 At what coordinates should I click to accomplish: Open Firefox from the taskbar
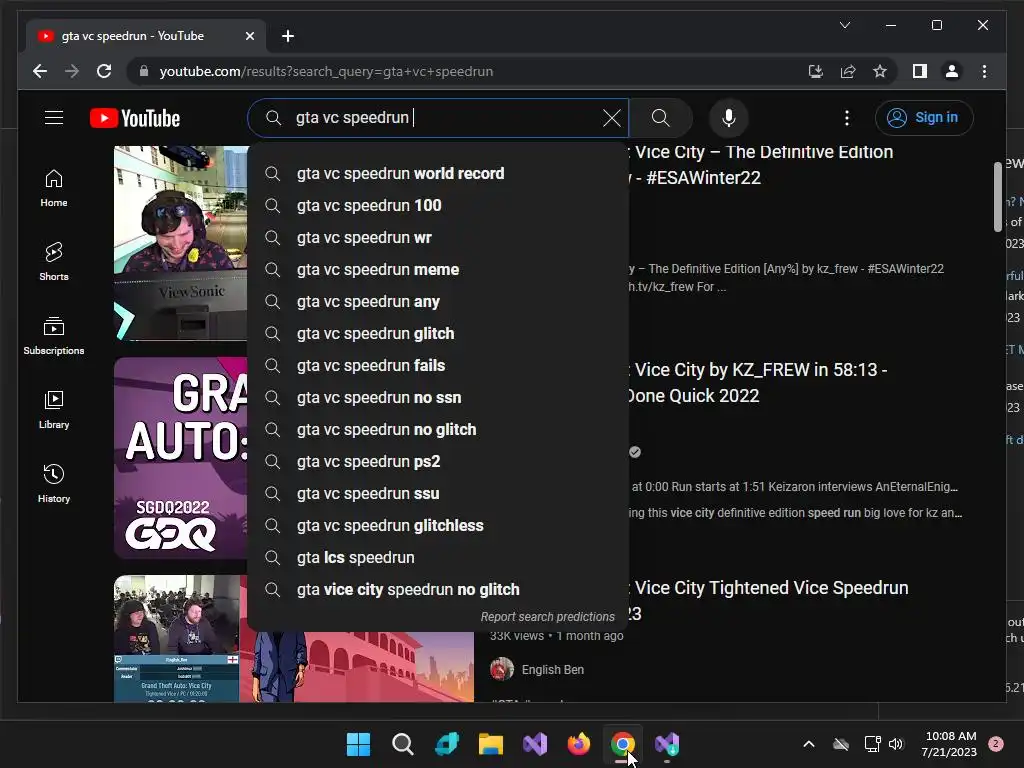[579, 744]
